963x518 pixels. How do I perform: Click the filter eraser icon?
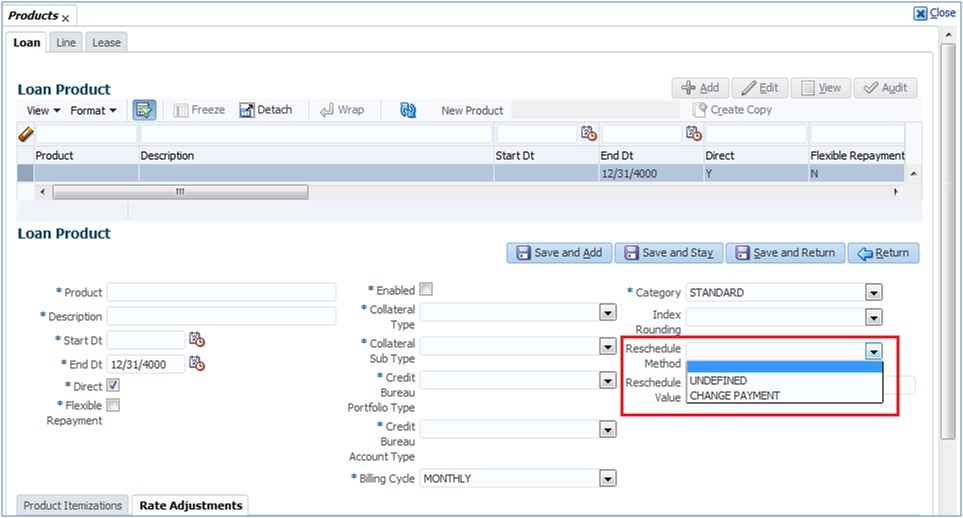pos(25,133)
